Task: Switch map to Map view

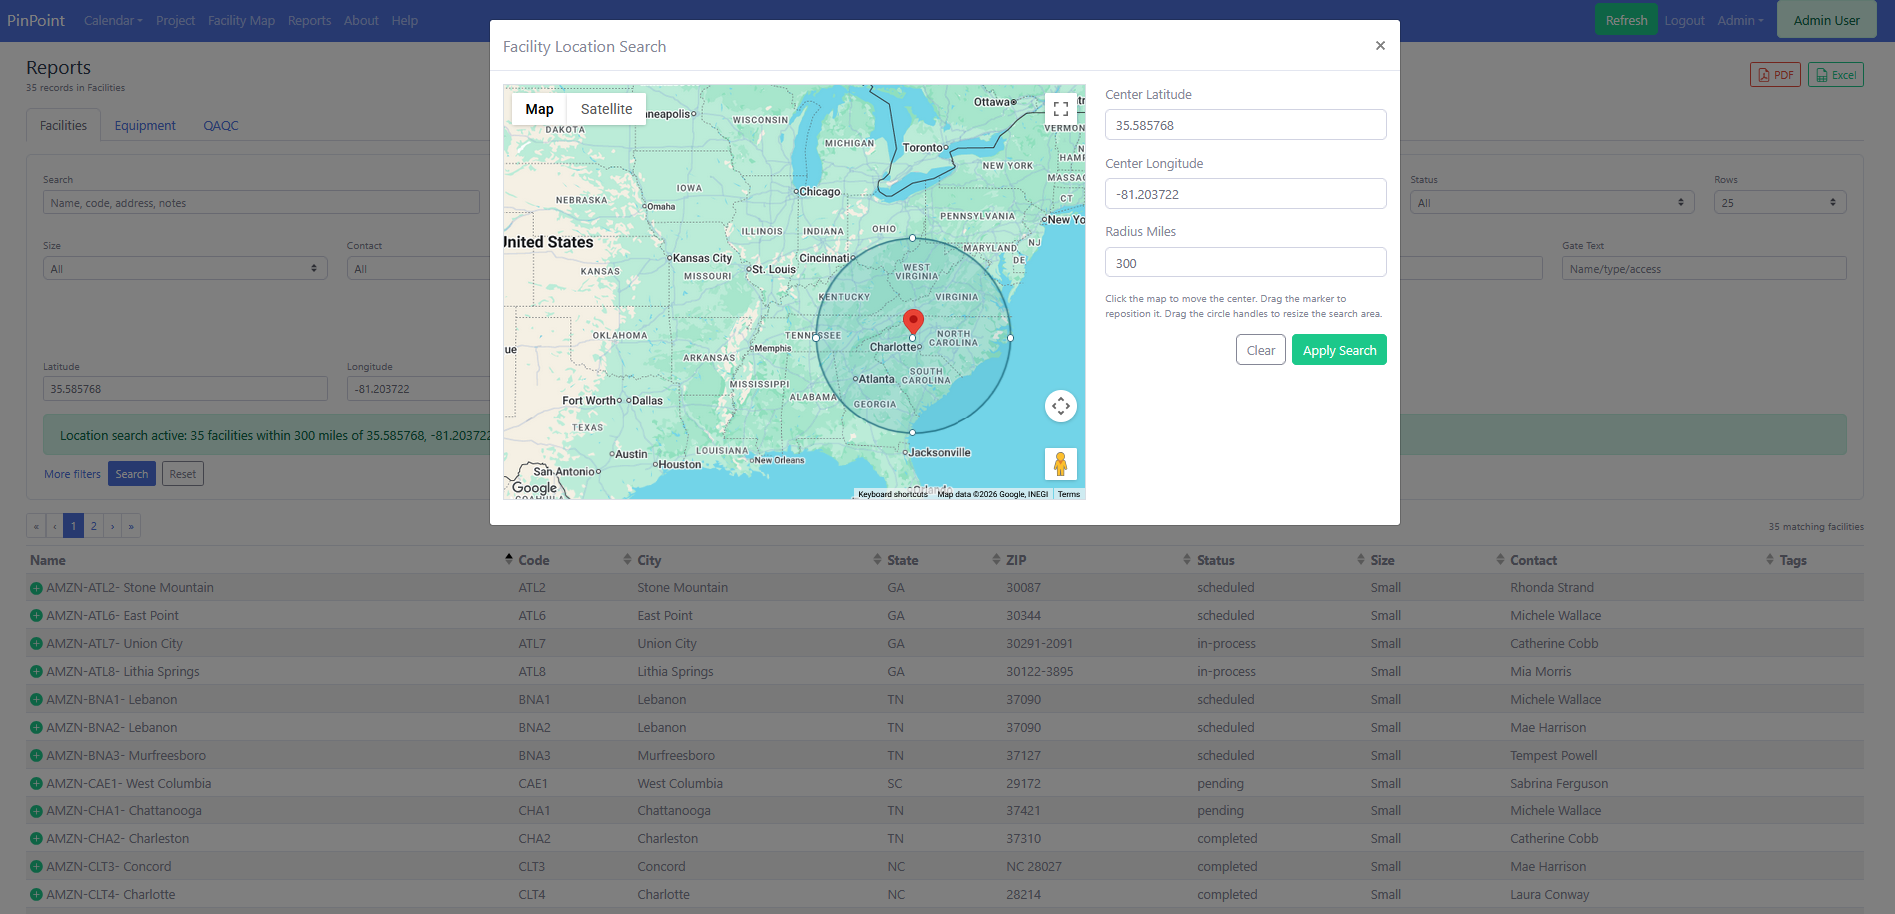Action: click(x=539, y=109)
